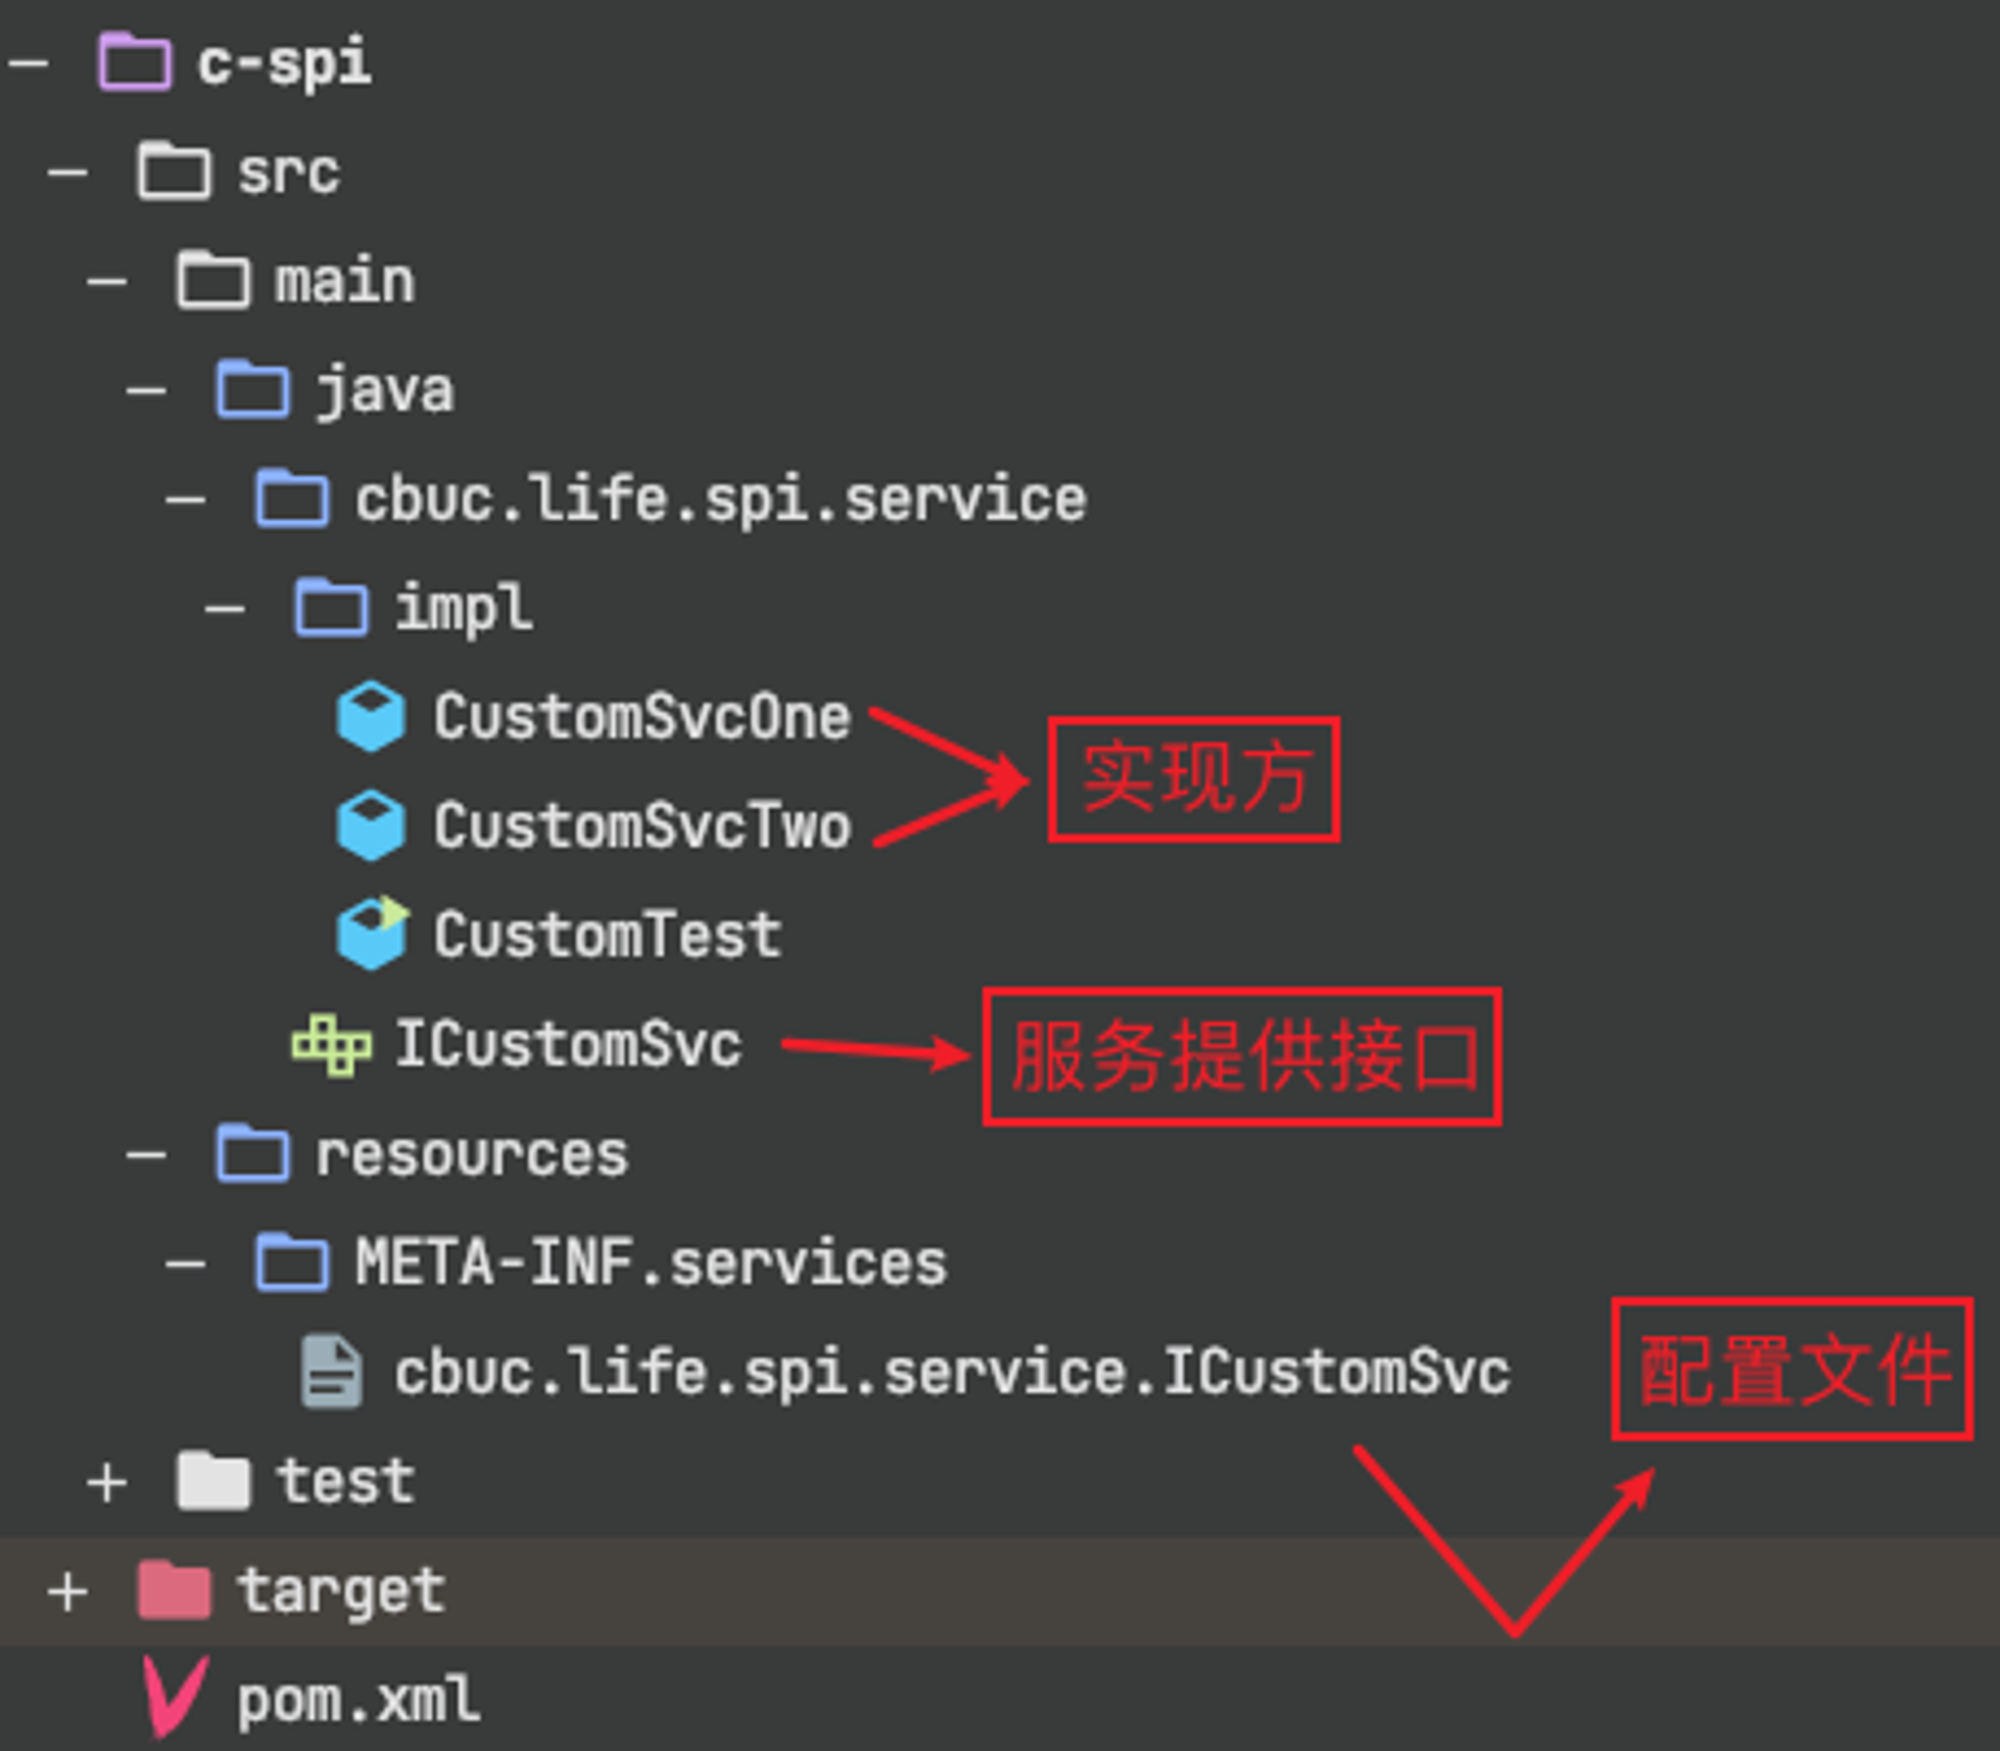Click the pink target folder icon

[174, 1590]
